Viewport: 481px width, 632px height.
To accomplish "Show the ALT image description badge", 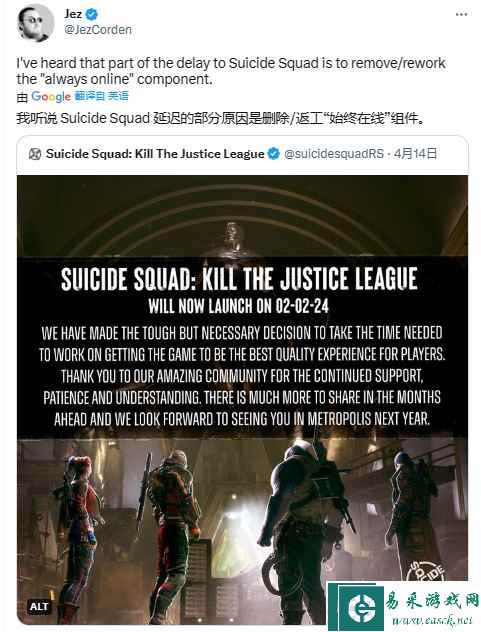I will (x=39, y=606).
